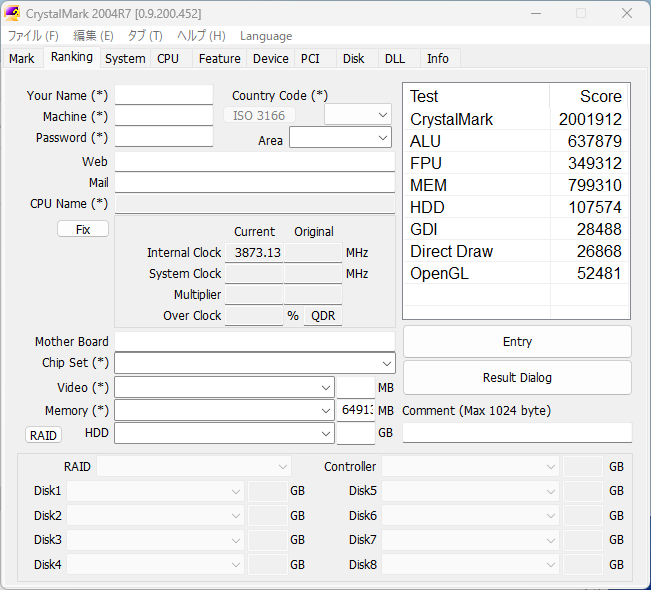The width and height of the screenshot is (651, 590).
Task: Open the Language menu
Action: pos(266,36)
